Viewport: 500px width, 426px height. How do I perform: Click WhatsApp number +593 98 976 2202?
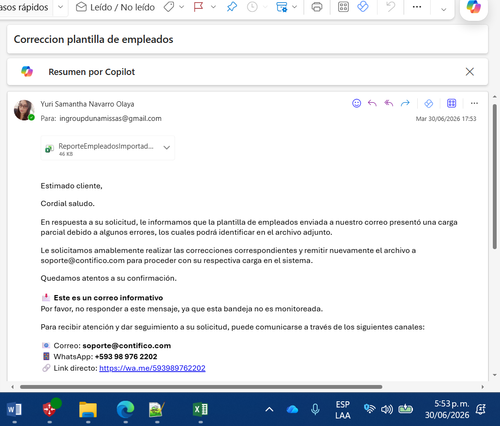pyautogui.click(x=126, y=357)
